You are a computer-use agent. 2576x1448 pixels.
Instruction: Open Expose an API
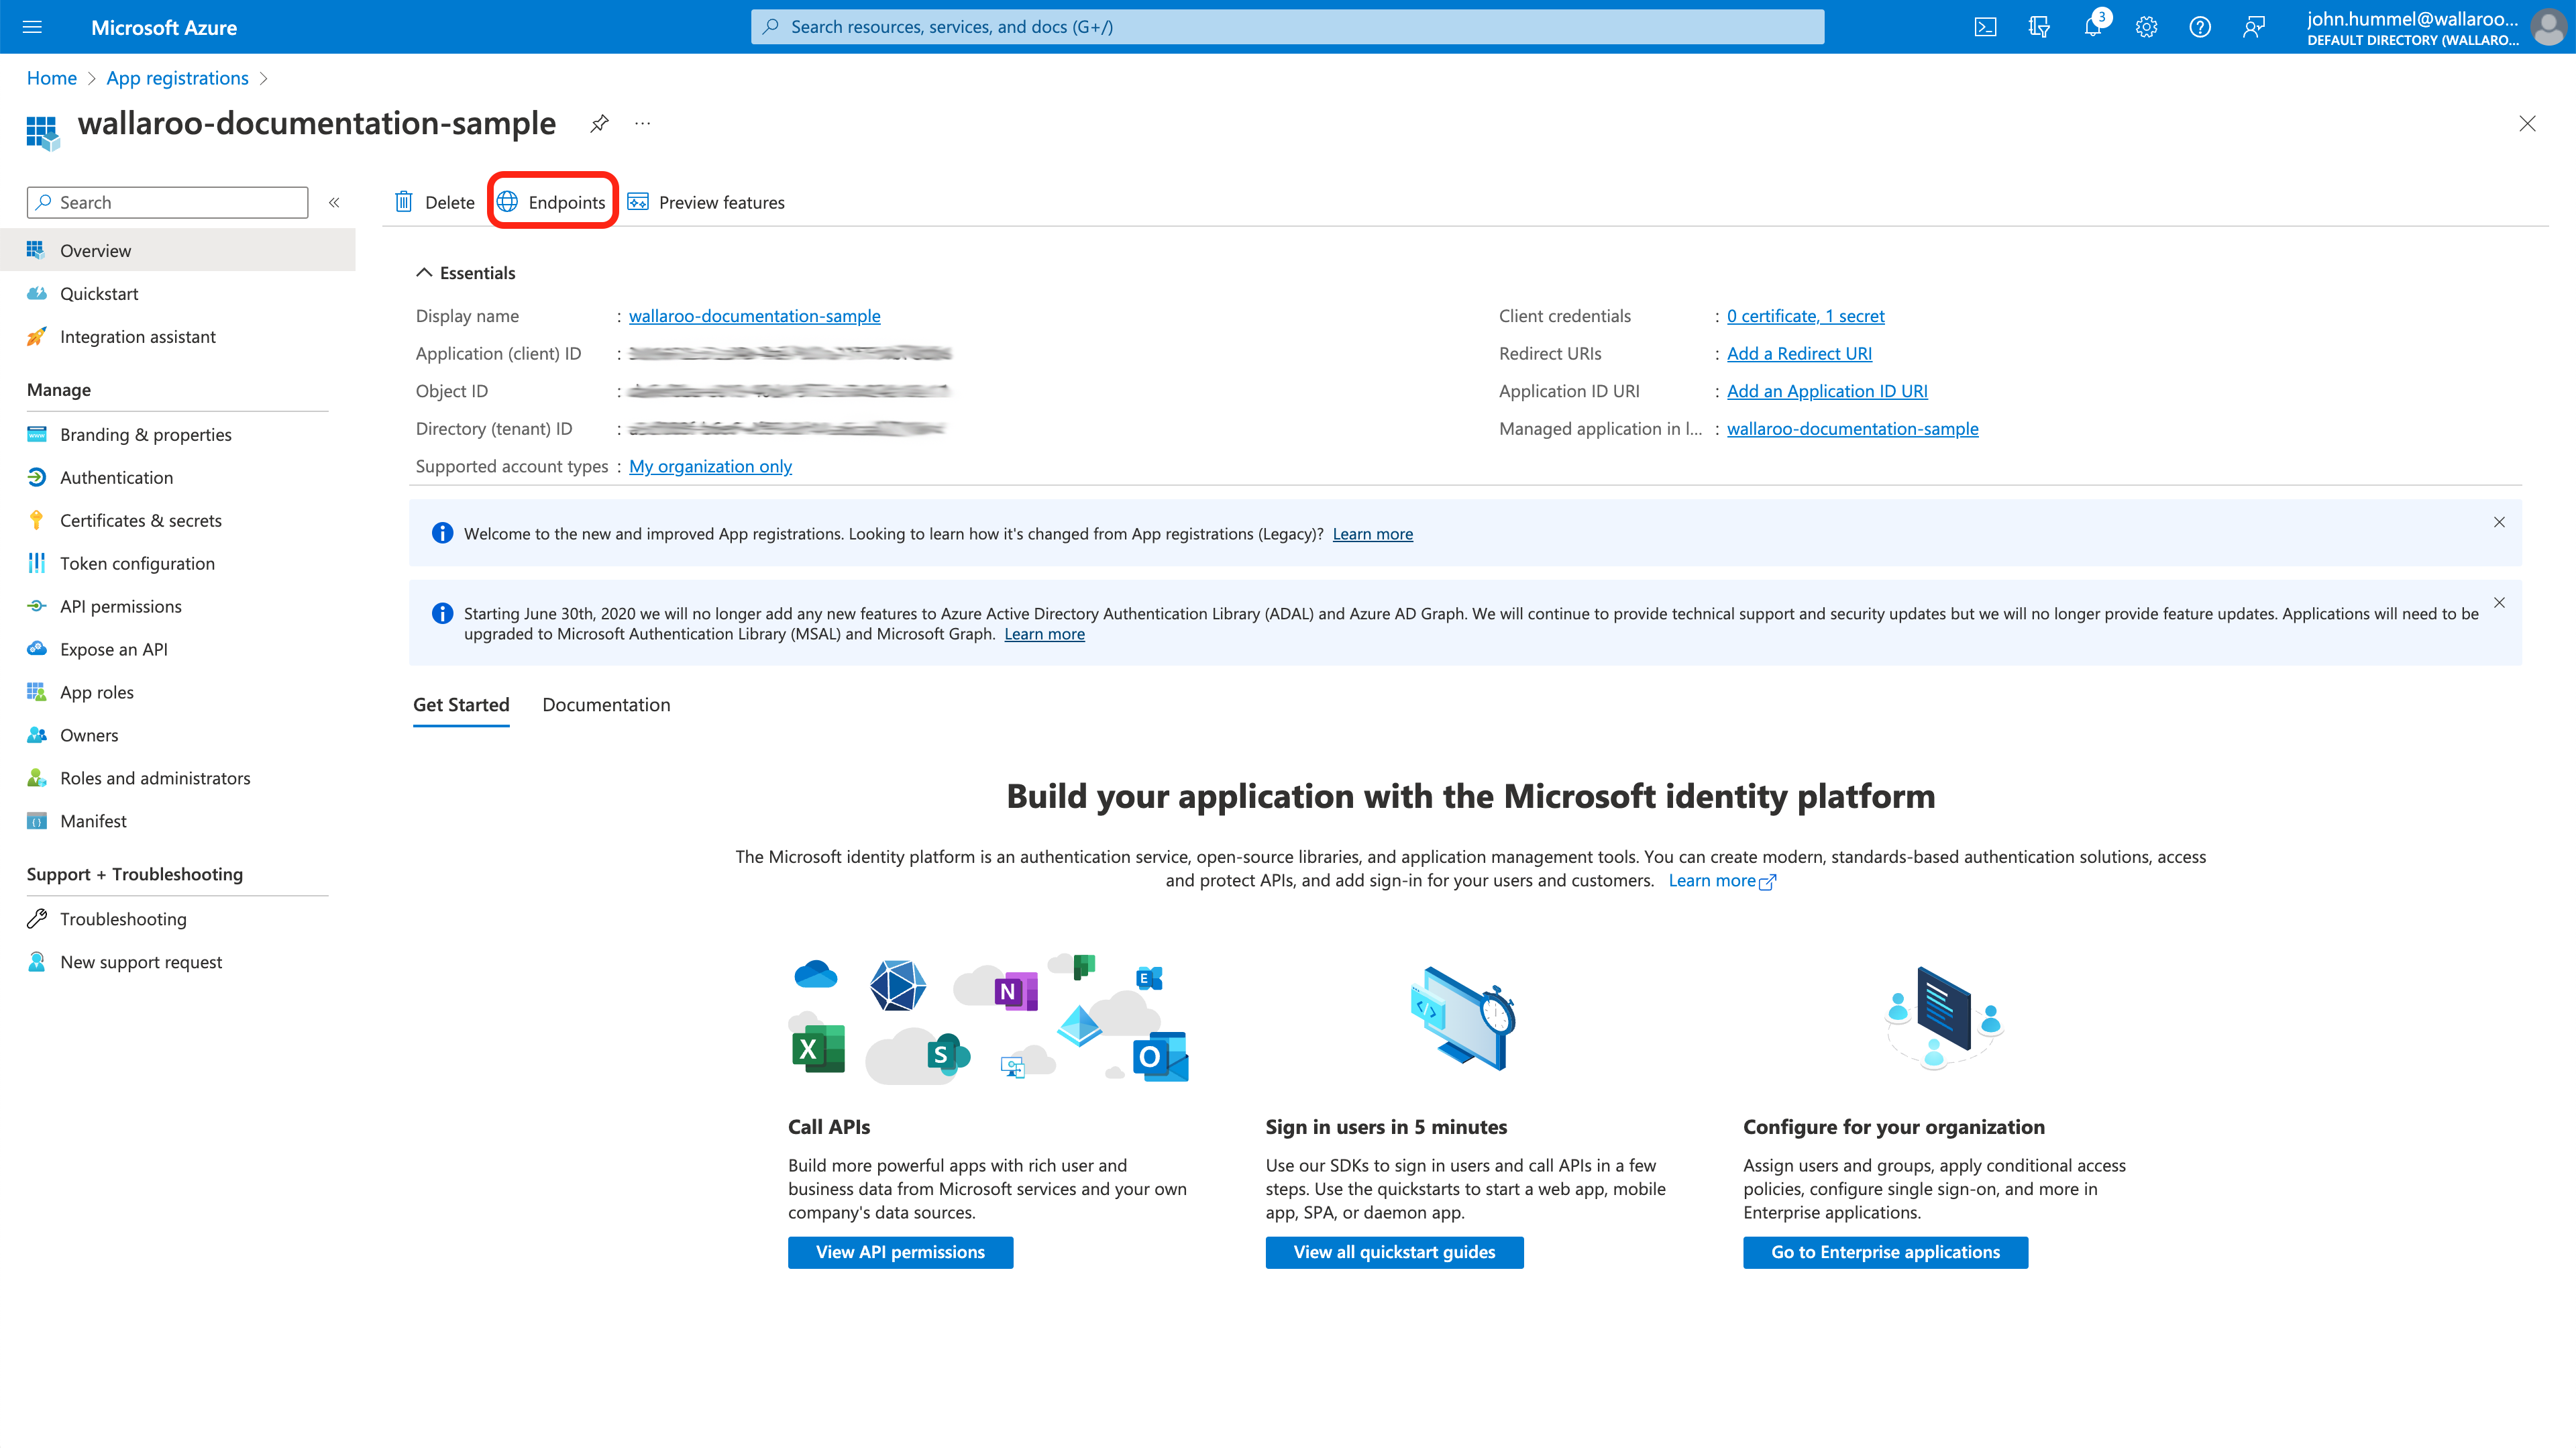[x=113, y=649]
